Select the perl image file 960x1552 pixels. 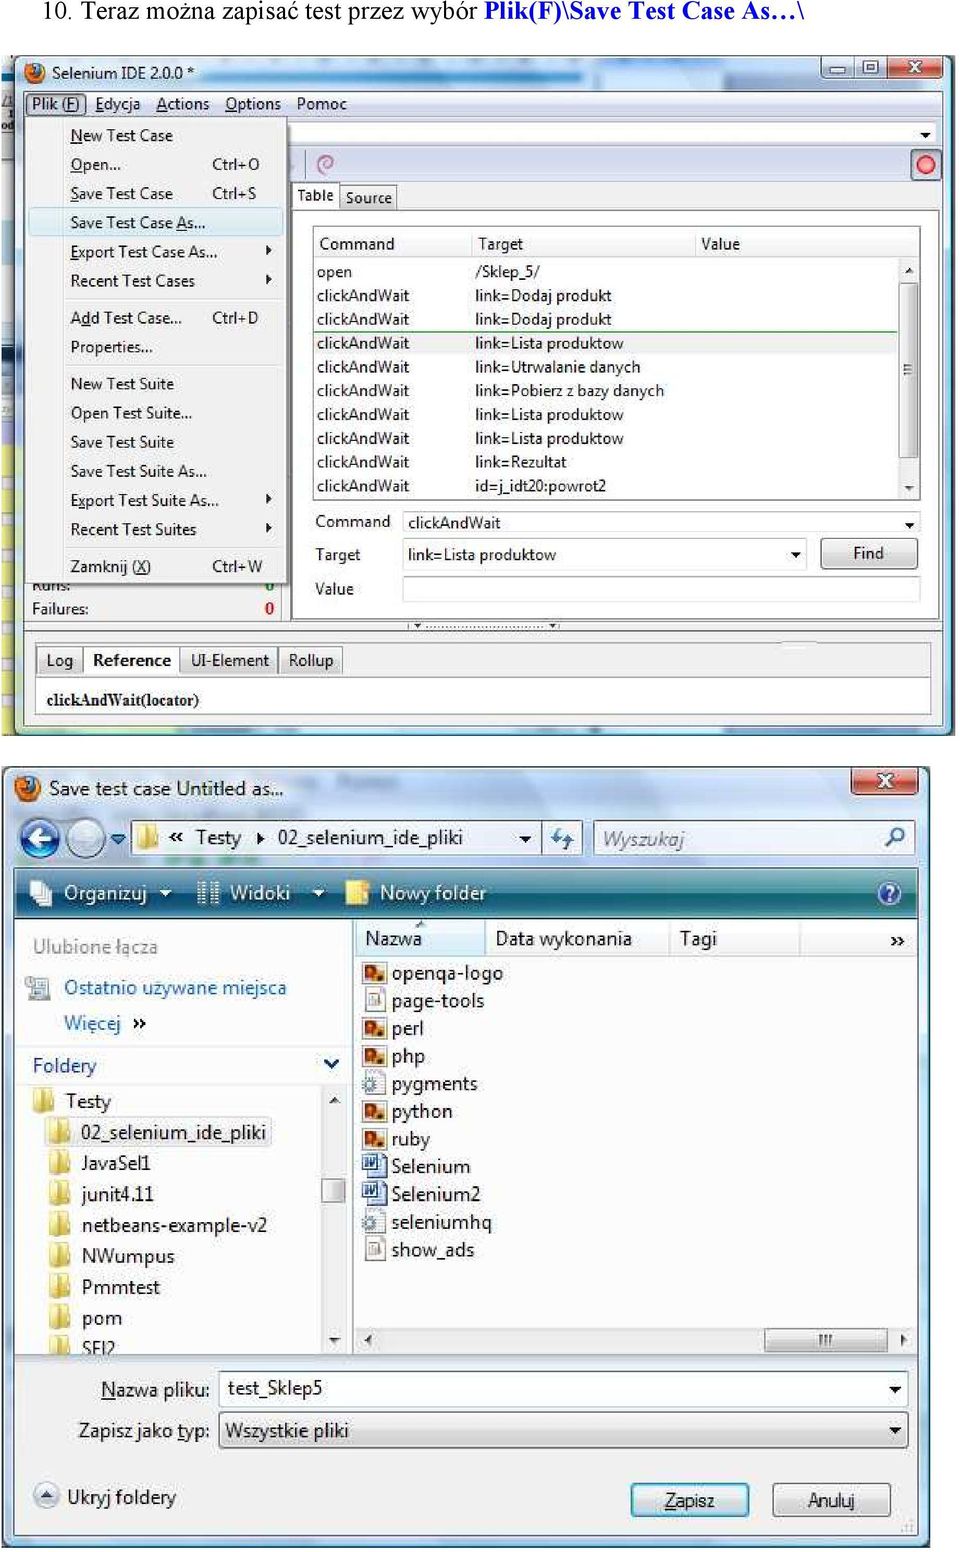pos(394,1028)
